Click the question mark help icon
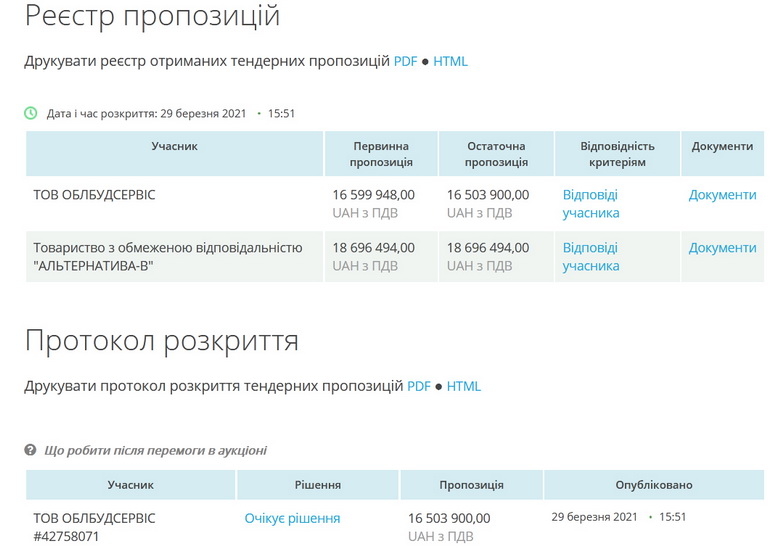Image resolution: width=772 pixels, height=560 pixels. 31,450
